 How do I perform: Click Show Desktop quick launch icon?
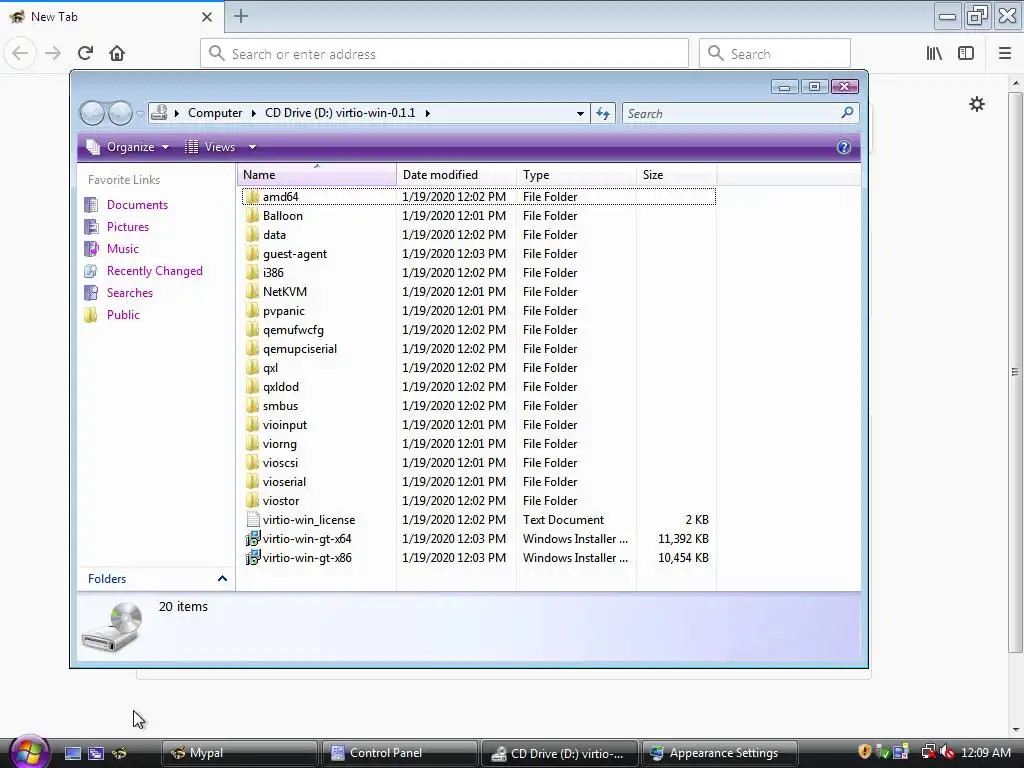coord(72,753)
